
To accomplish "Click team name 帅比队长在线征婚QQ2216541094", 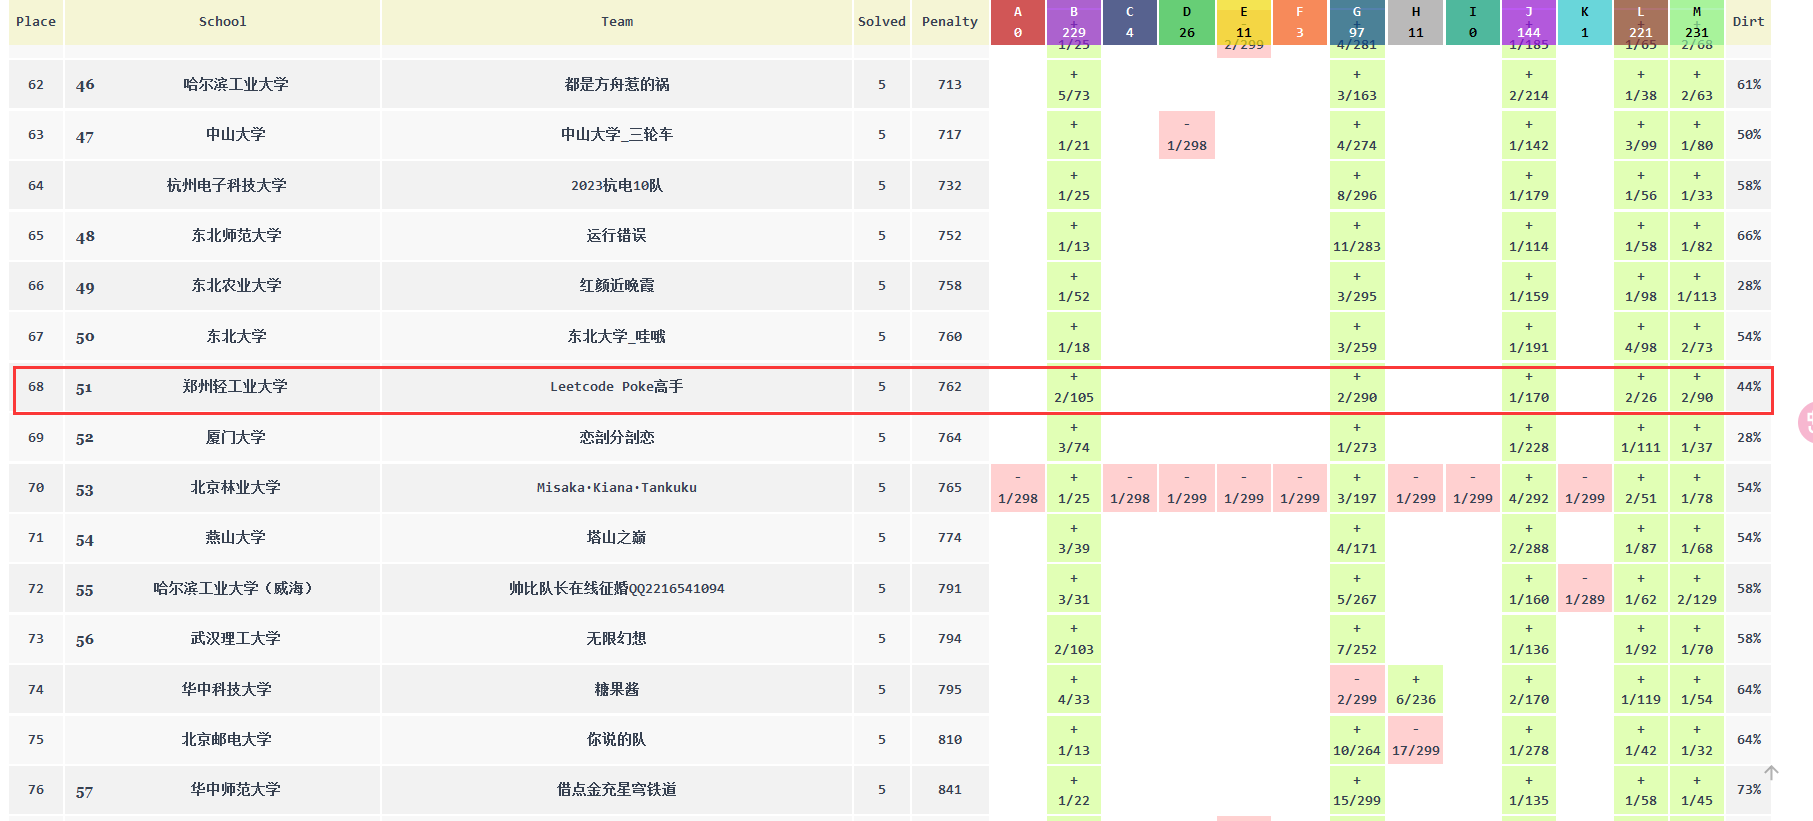I will point(617,589).
